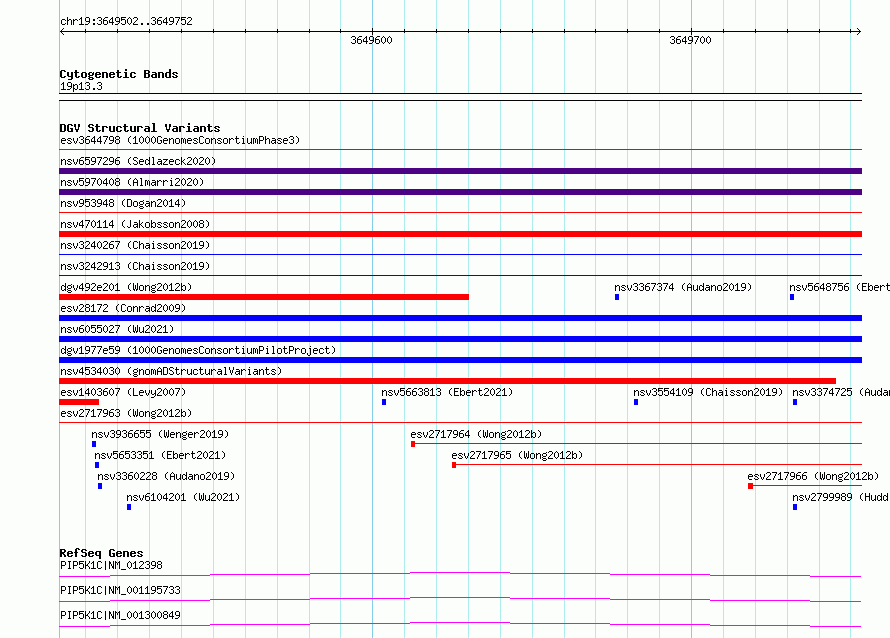The height and width of the screenshot is (638, 890).
Task: Click the esv3644798 (1000GenomesConsortiumPhase3) variant label
Action: pyautogui.click(x=180, y=140)
